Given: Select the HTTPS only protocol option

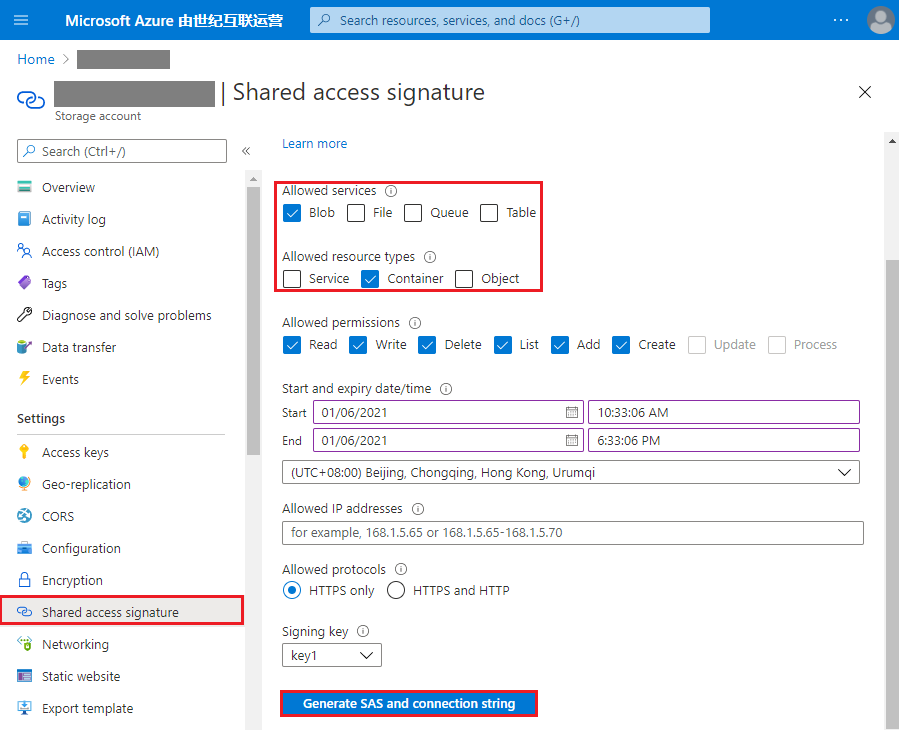Looking at the screenshot, I should (292, 590).
